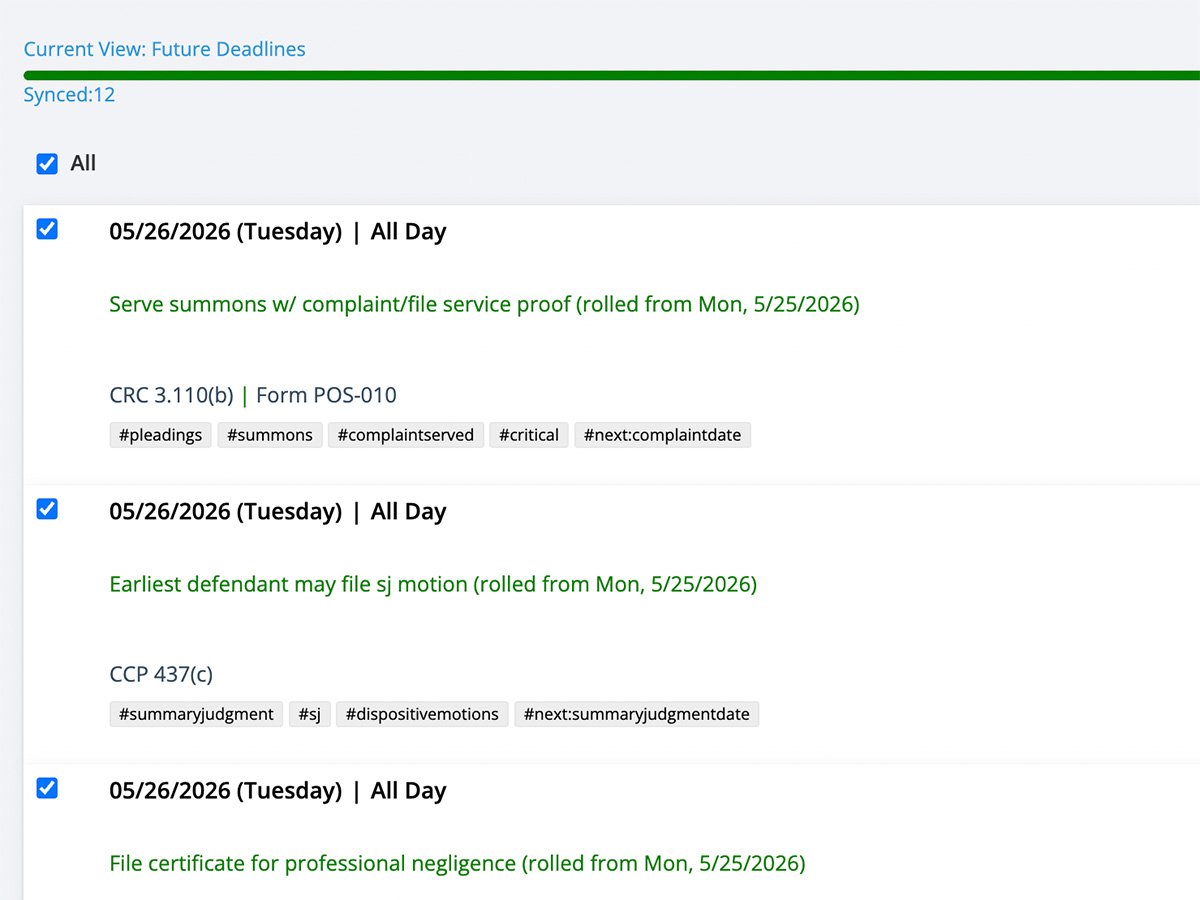
Task: Filter by the #critical tag
Action: tap(529, 435)
